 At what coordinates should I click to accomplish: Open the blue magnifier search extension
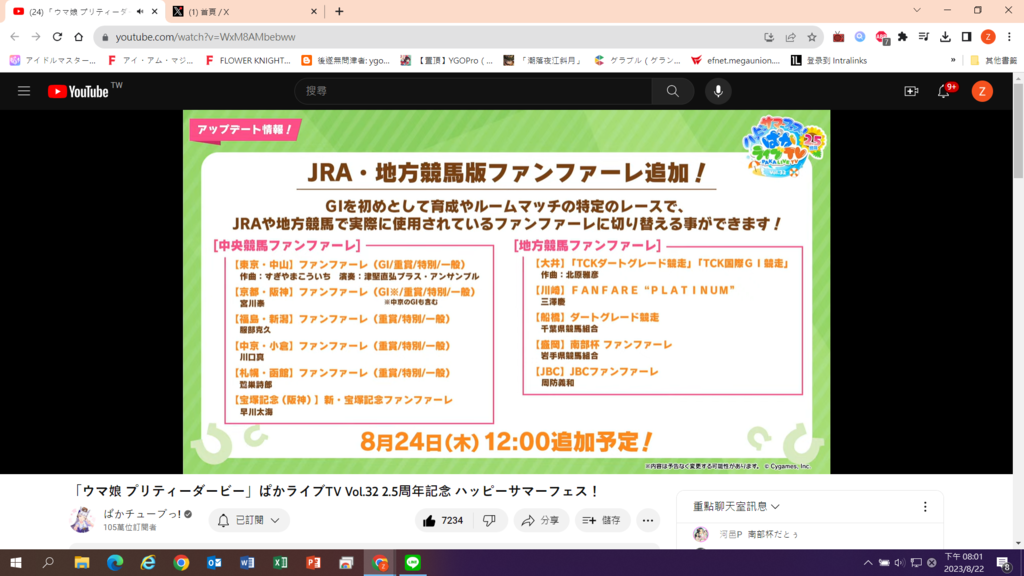(860, 37)
